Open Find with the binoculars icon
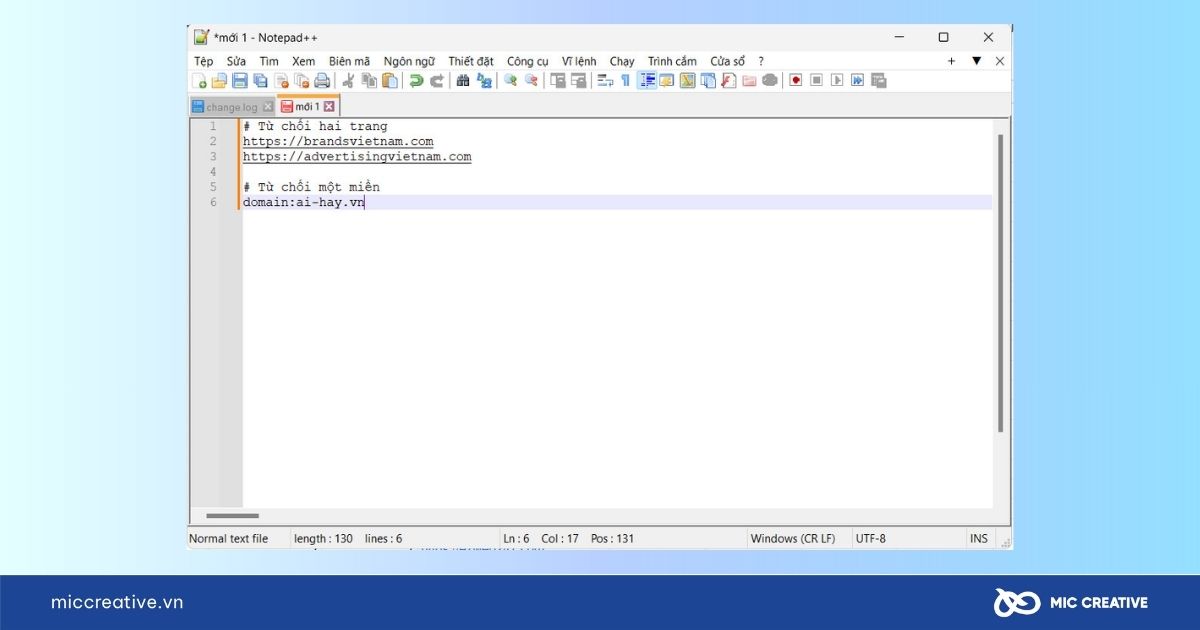Image resolution: width=1200 pixels, height=630 pixels. [x=463, y=81]
